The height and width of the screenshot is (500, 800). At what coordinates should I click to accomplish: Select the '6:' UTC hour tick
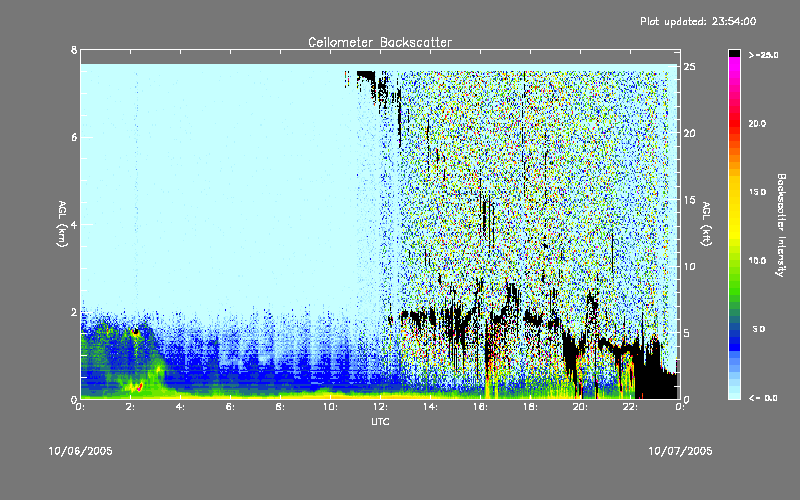pos(231,407)
